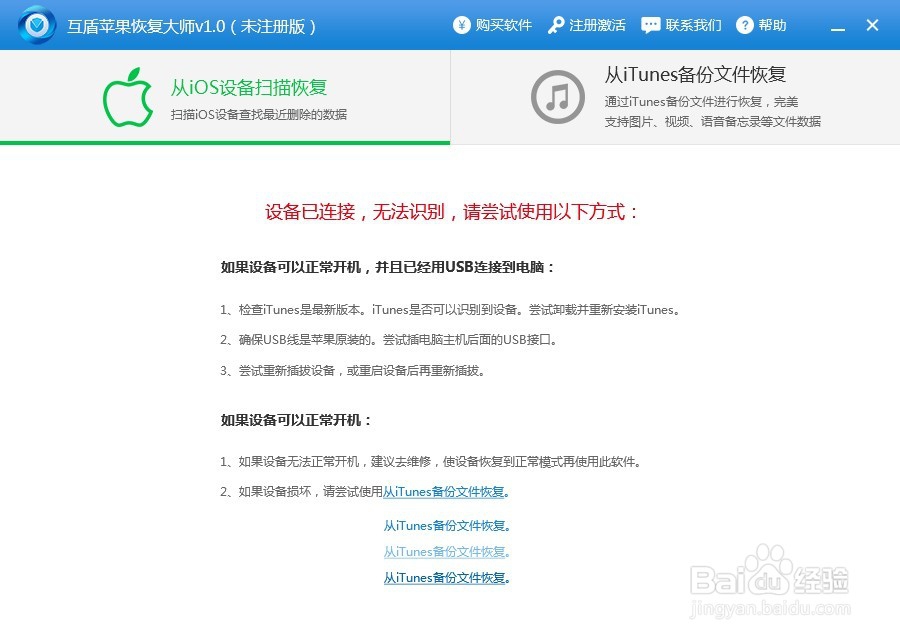Close the recovery app window

tap(872, 25)
